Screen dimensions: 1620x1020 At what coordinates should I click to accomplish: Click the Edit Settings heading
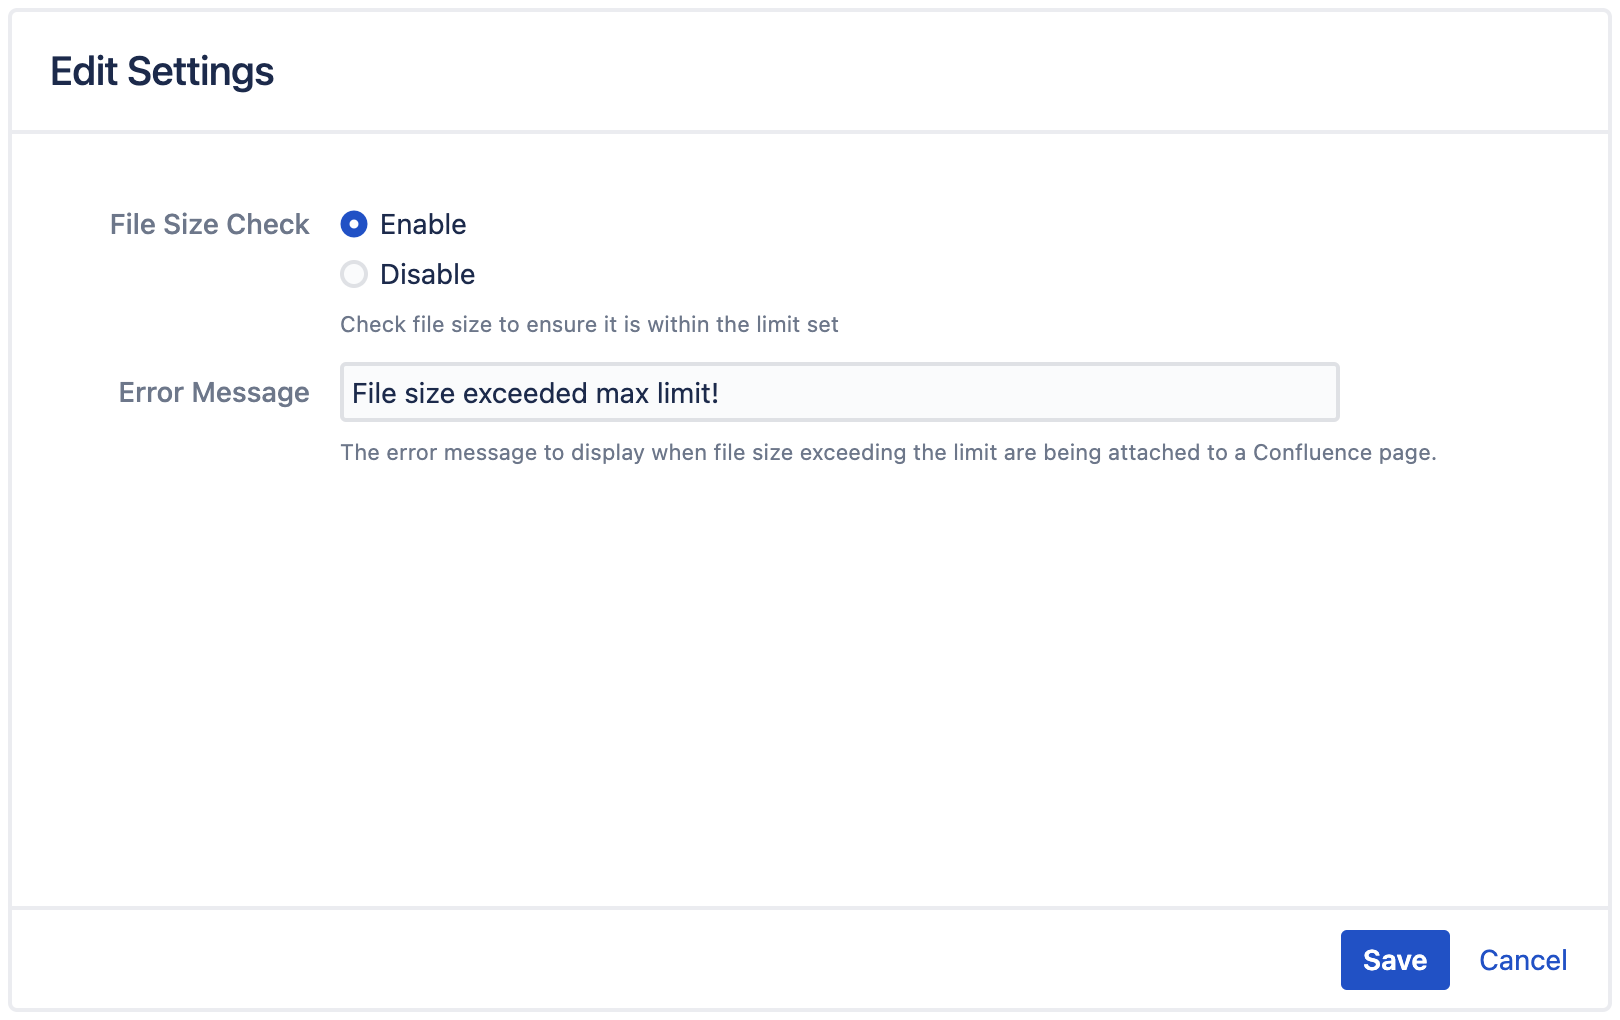pyautogui.click(x=163, y=70)
